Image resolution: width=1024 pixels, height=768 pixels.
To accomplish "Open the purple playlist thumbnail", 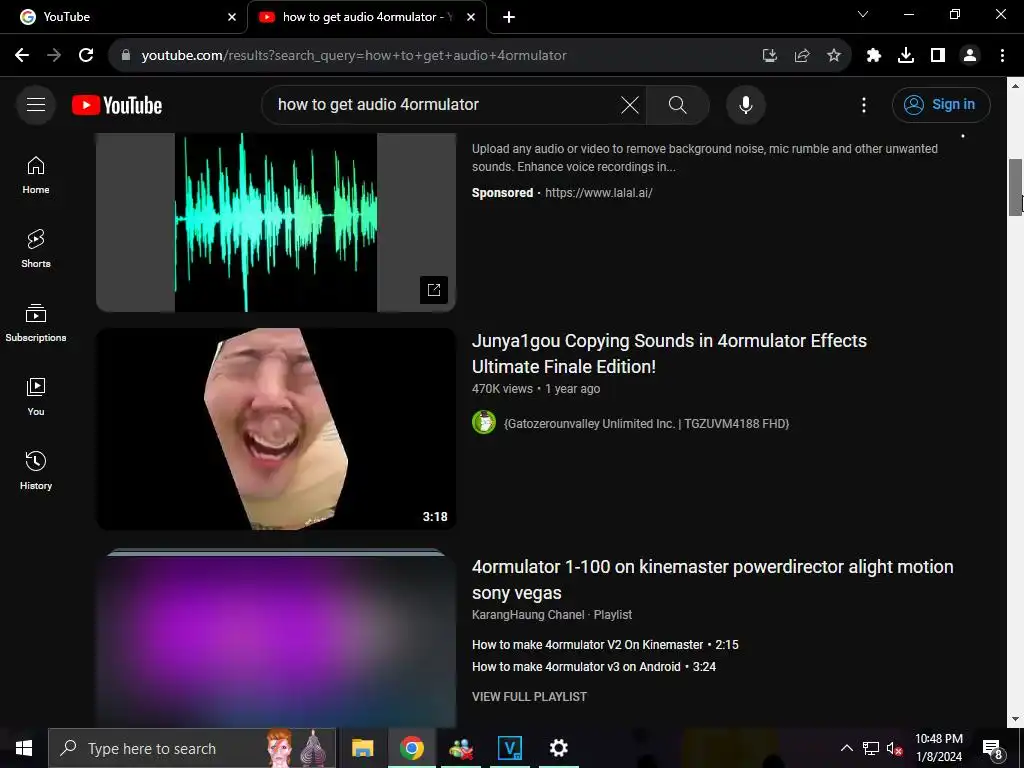I will [x=276, y=640].
